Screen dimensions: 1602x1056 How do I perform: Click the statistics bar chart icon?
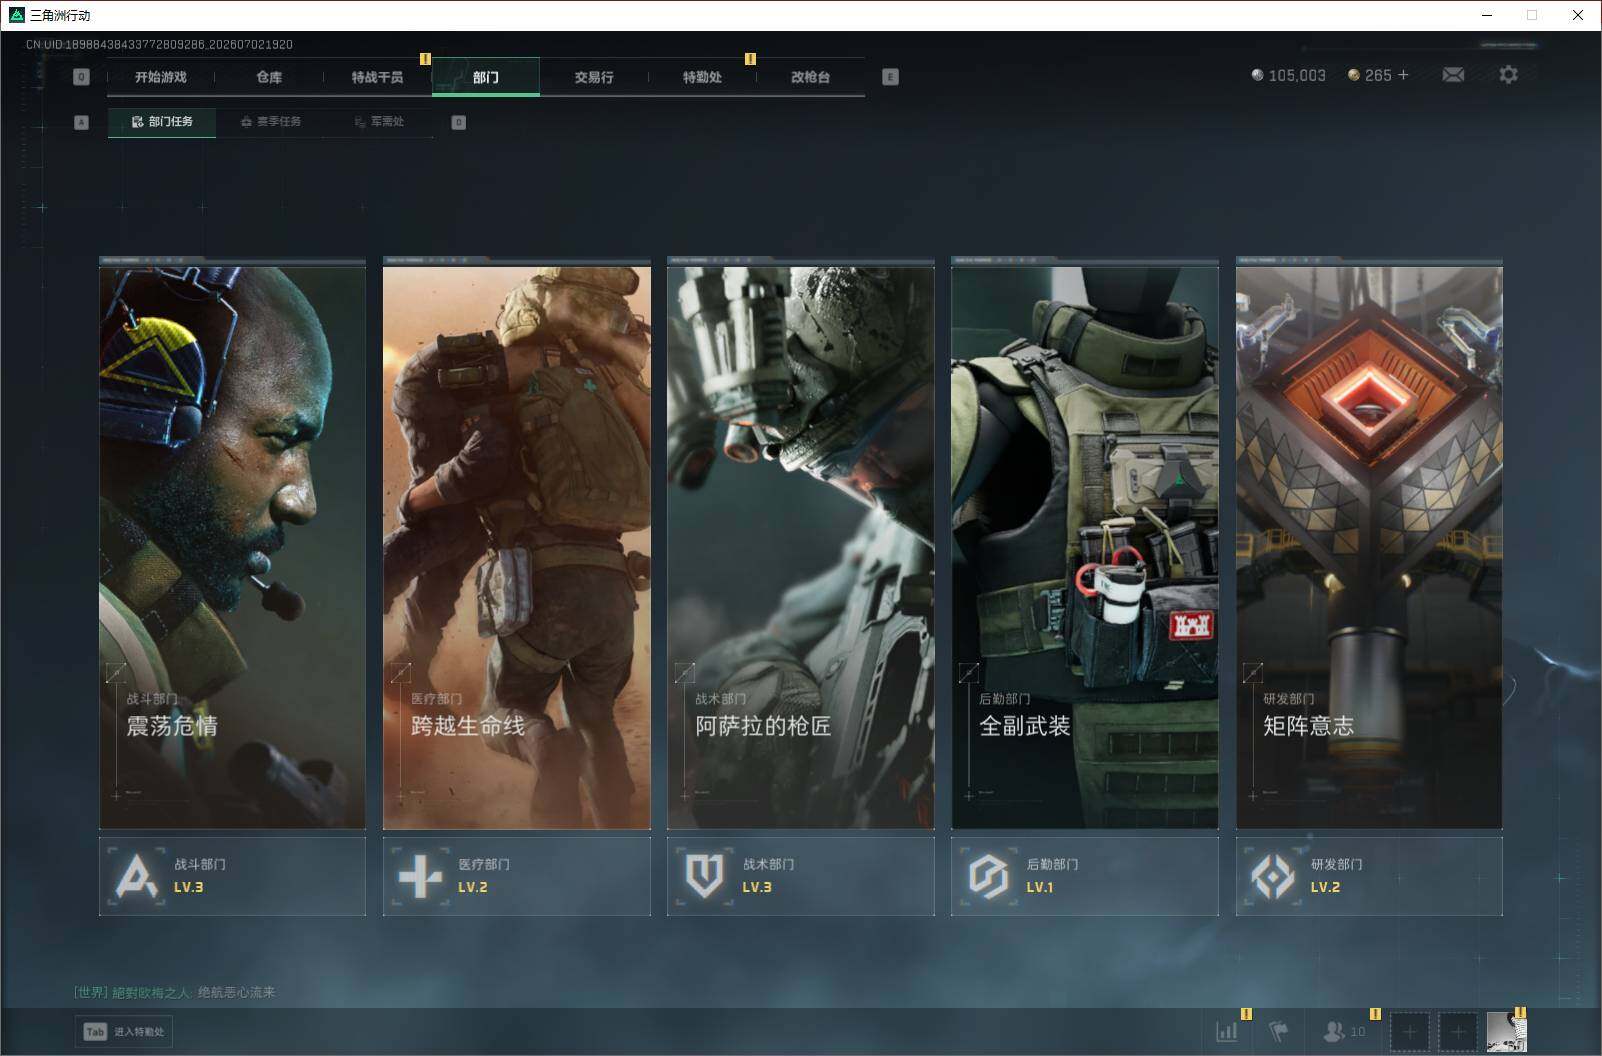click(x=1226, y=1031)
